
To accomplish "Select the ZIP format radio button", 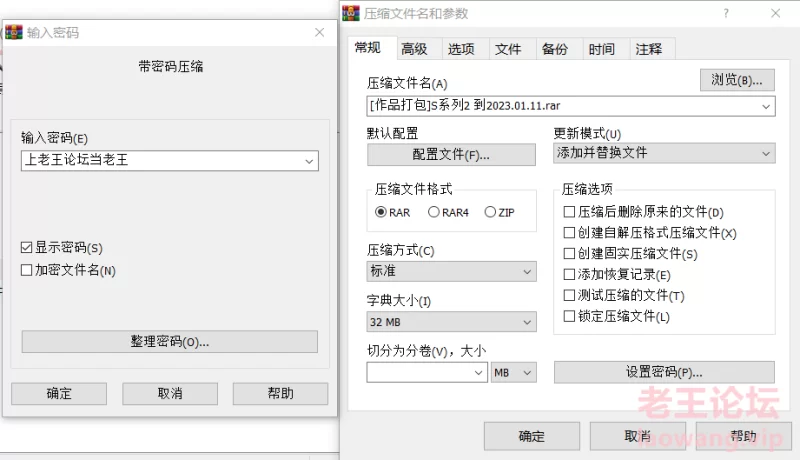I will (x=490, y=212).
